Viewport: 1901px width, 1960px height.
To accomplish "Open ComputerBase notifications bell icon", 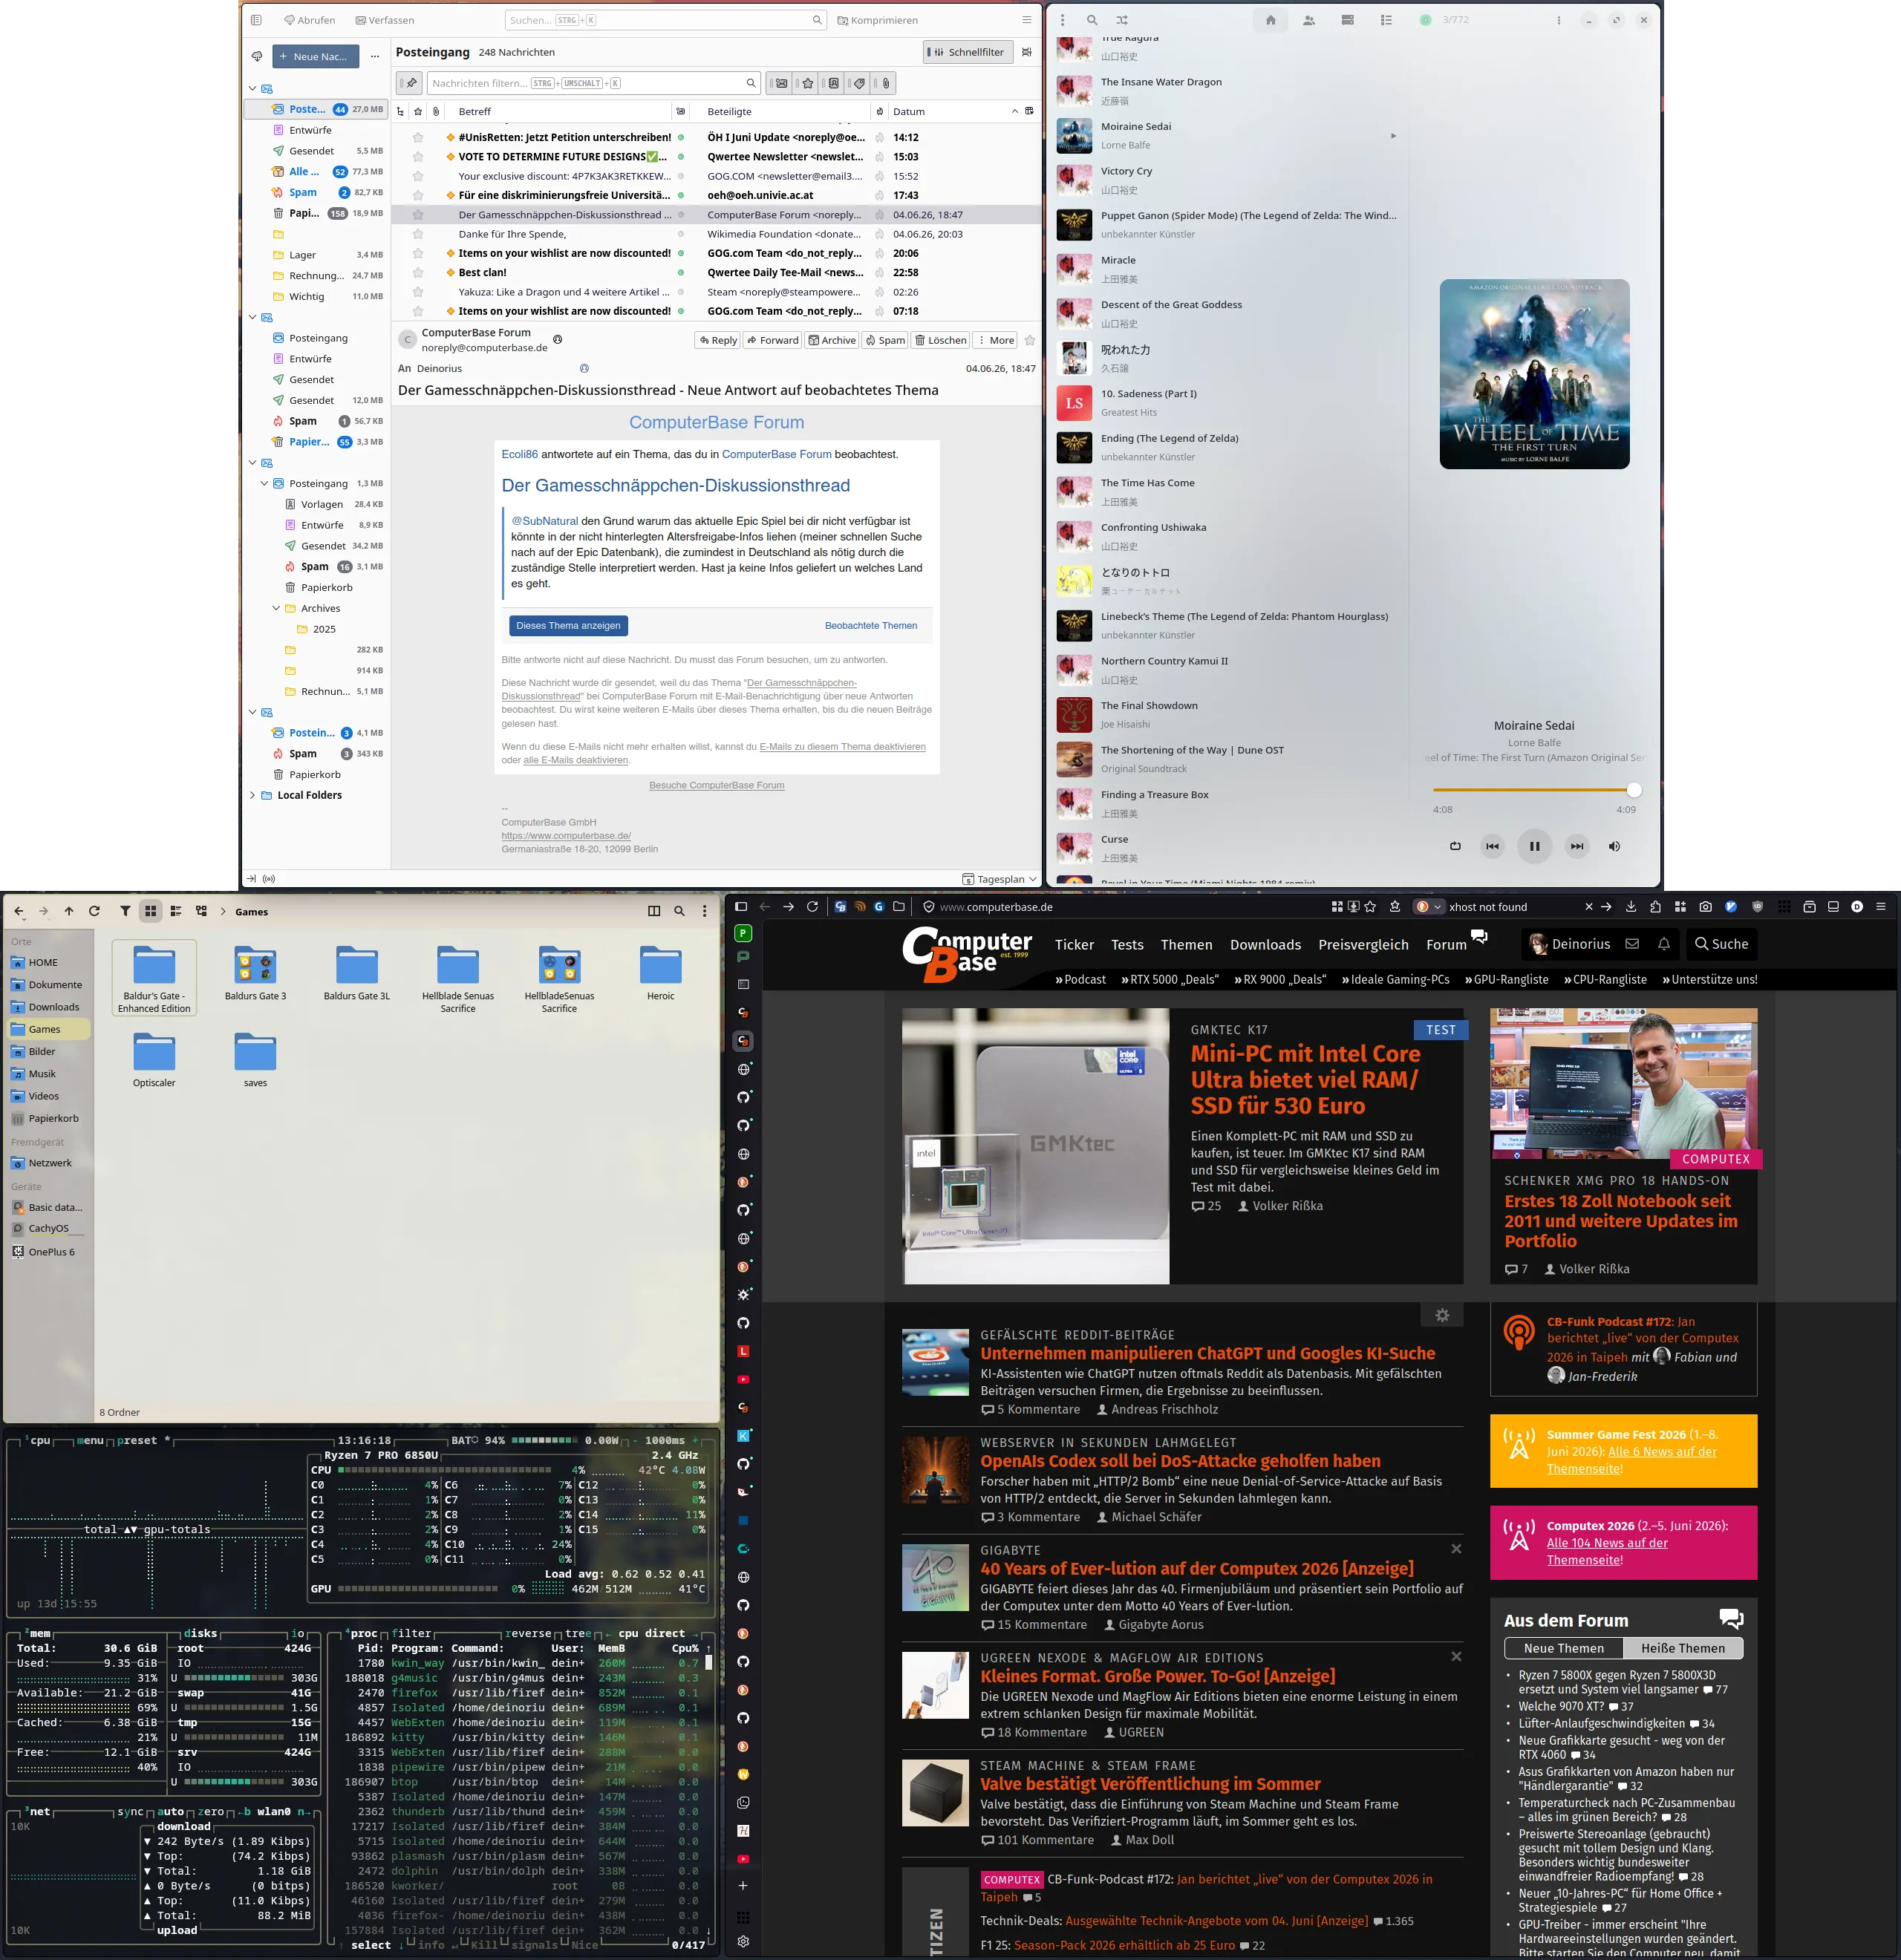I will (x=1664, y=944).
